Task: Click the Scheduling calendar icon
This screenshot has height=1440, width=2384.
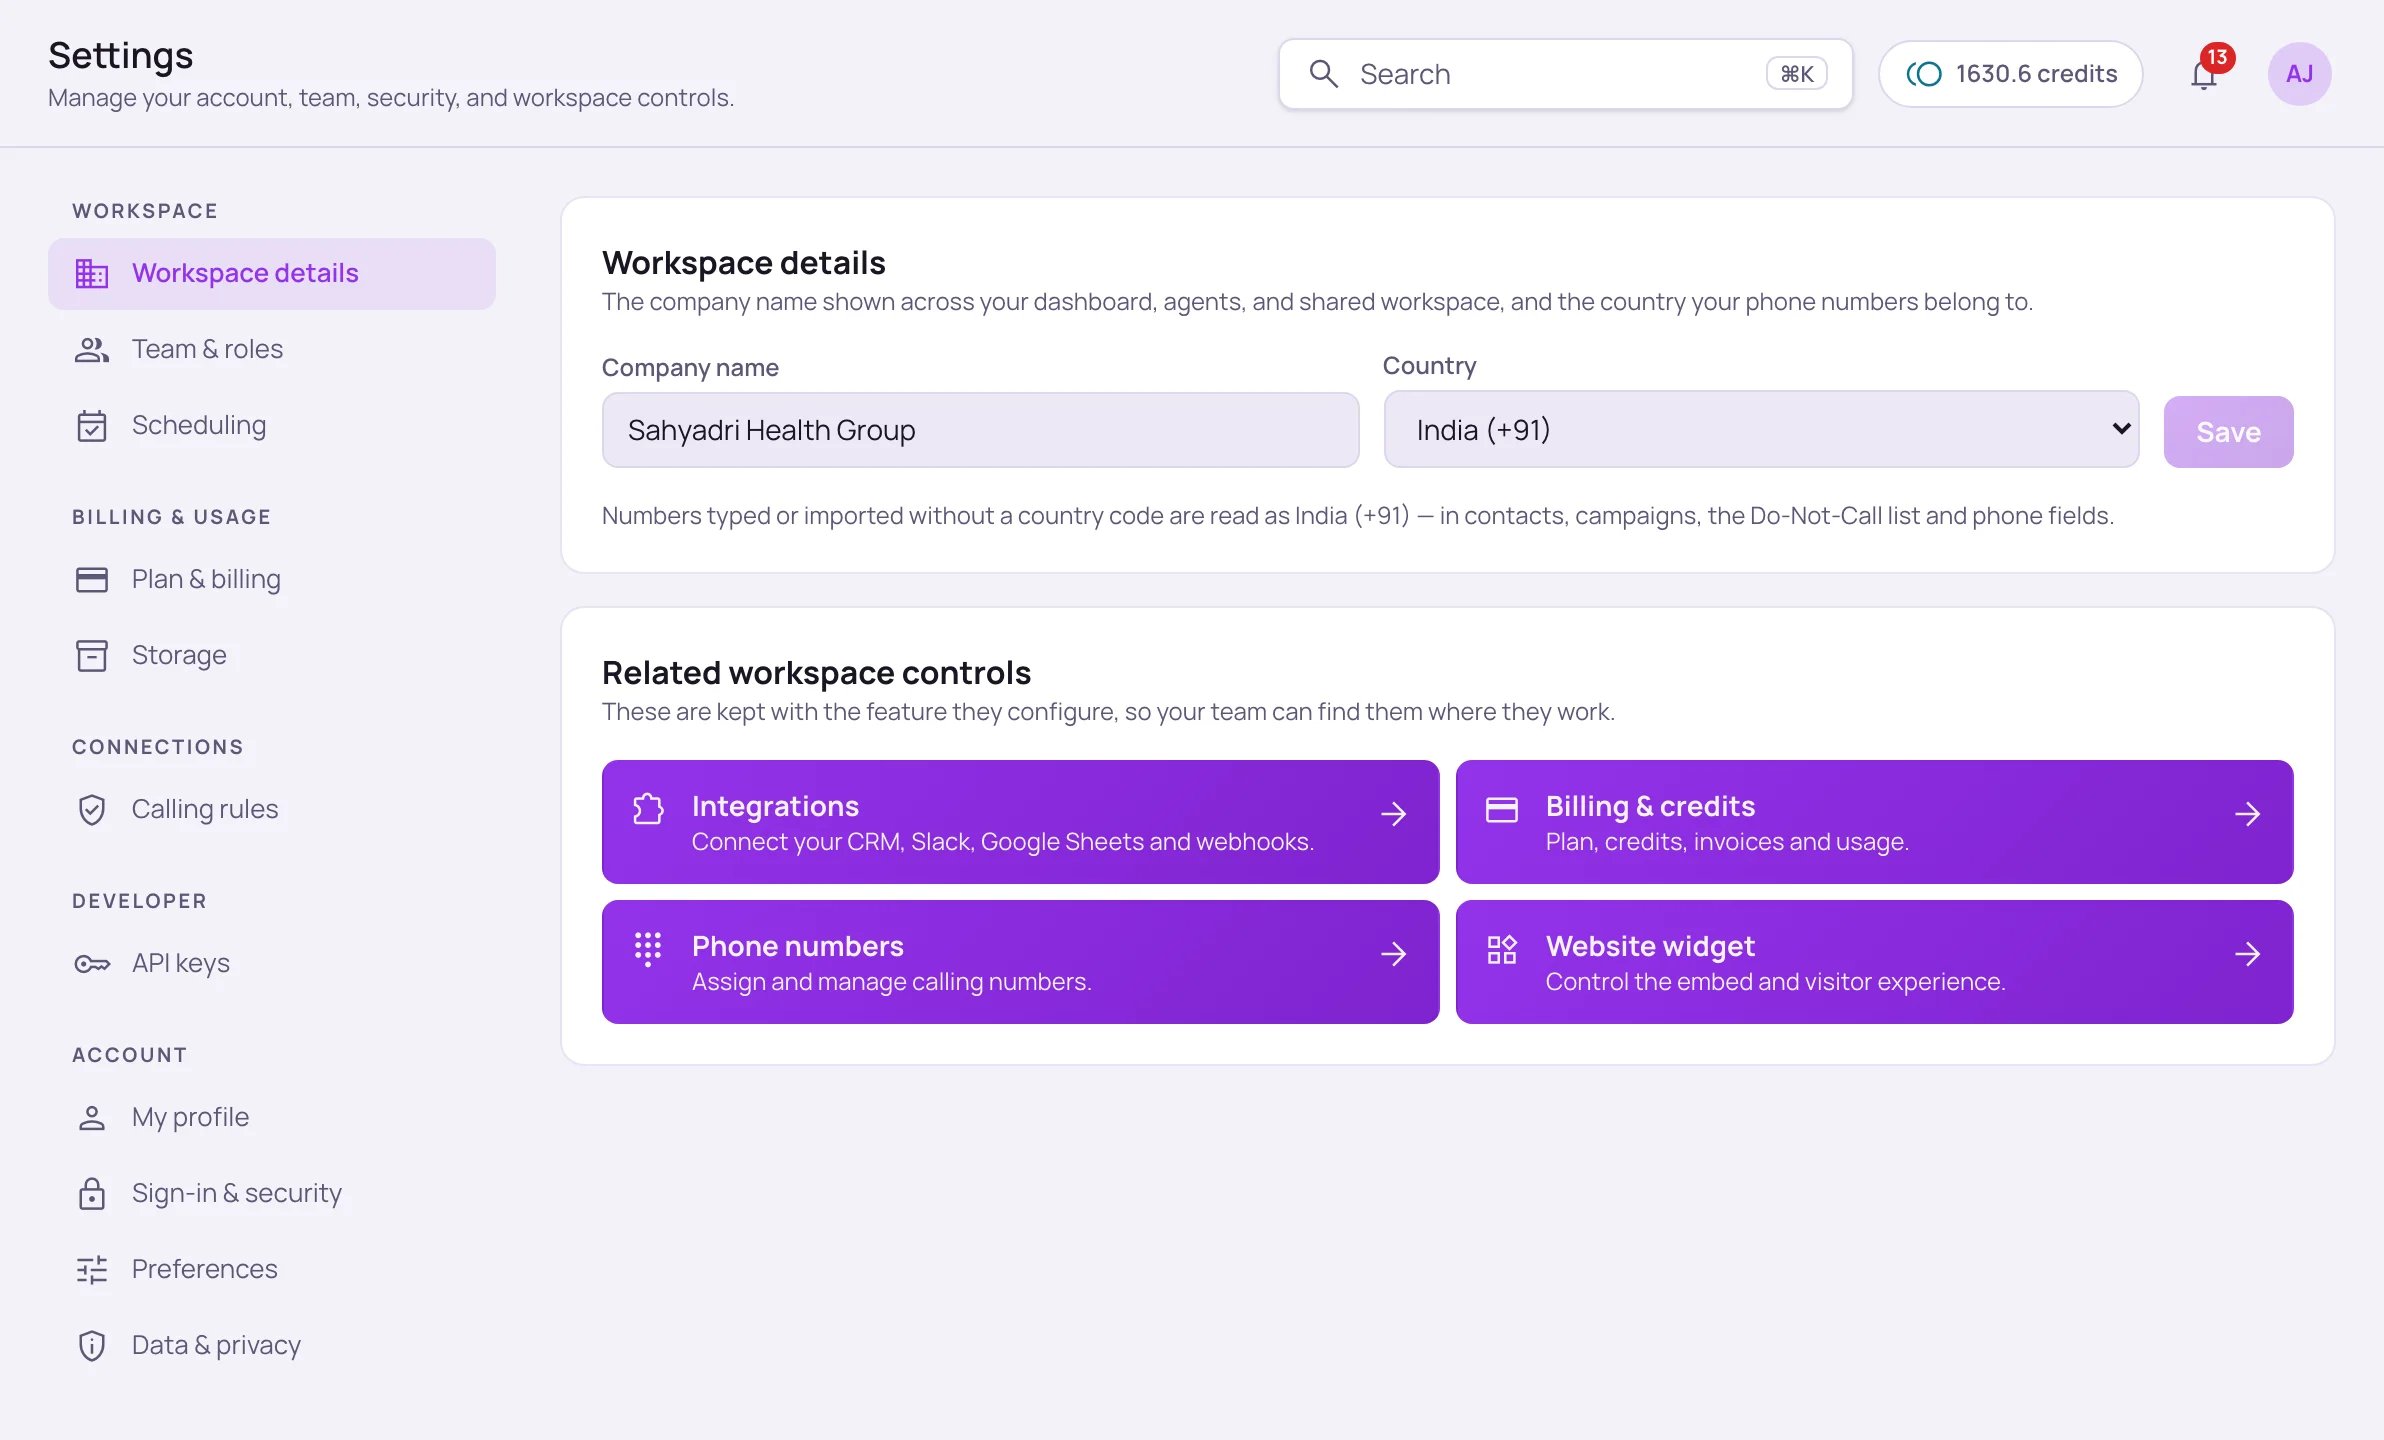Action: coord(92,425)
